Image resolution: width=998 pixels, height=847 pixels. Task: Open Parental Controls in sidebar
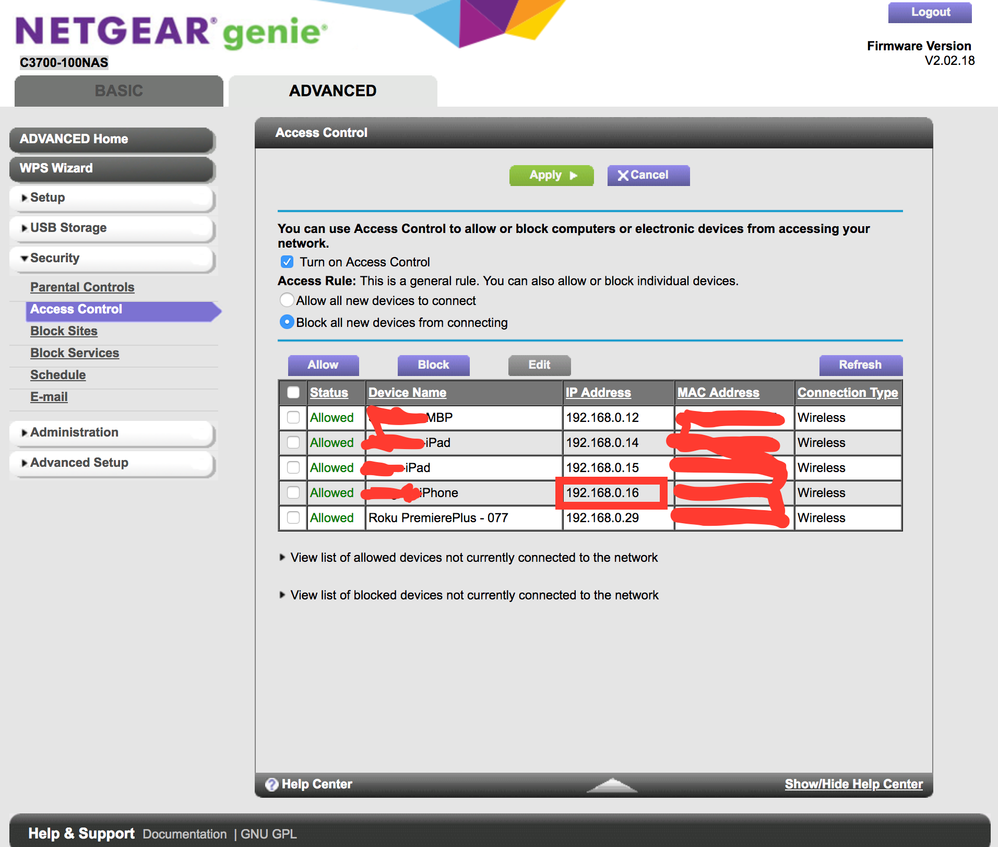[x=82, y=287]
